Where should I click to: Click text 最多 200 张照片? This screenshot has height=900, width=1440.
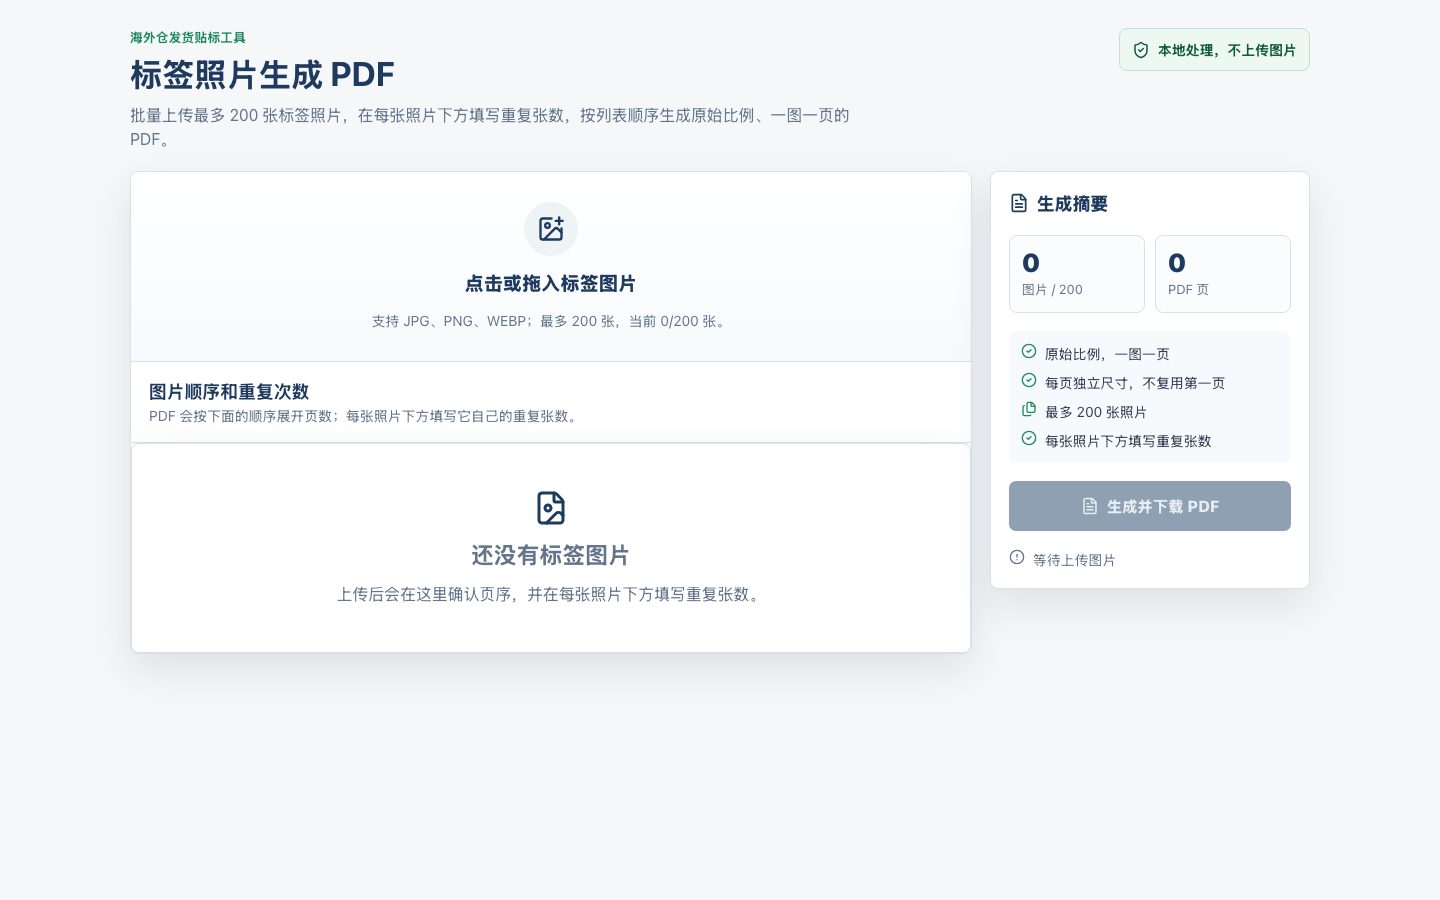pos(1096,412)
